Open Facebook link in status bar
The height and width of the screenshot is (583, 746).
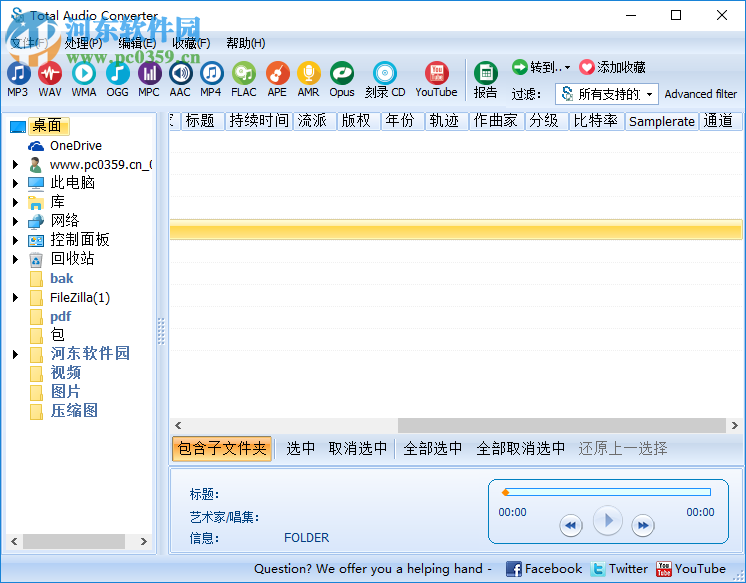tap(544, 569)
